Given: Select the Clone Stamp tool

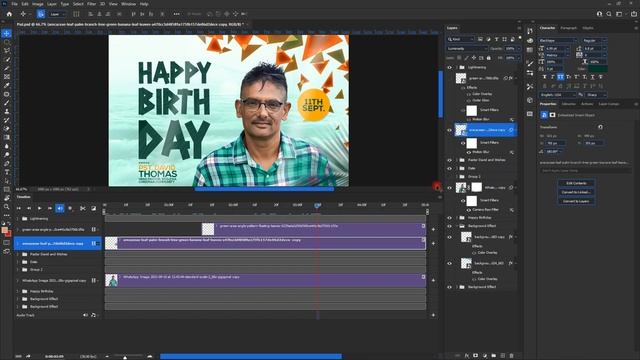Looking at the screenshot, I should pos(7,111).
